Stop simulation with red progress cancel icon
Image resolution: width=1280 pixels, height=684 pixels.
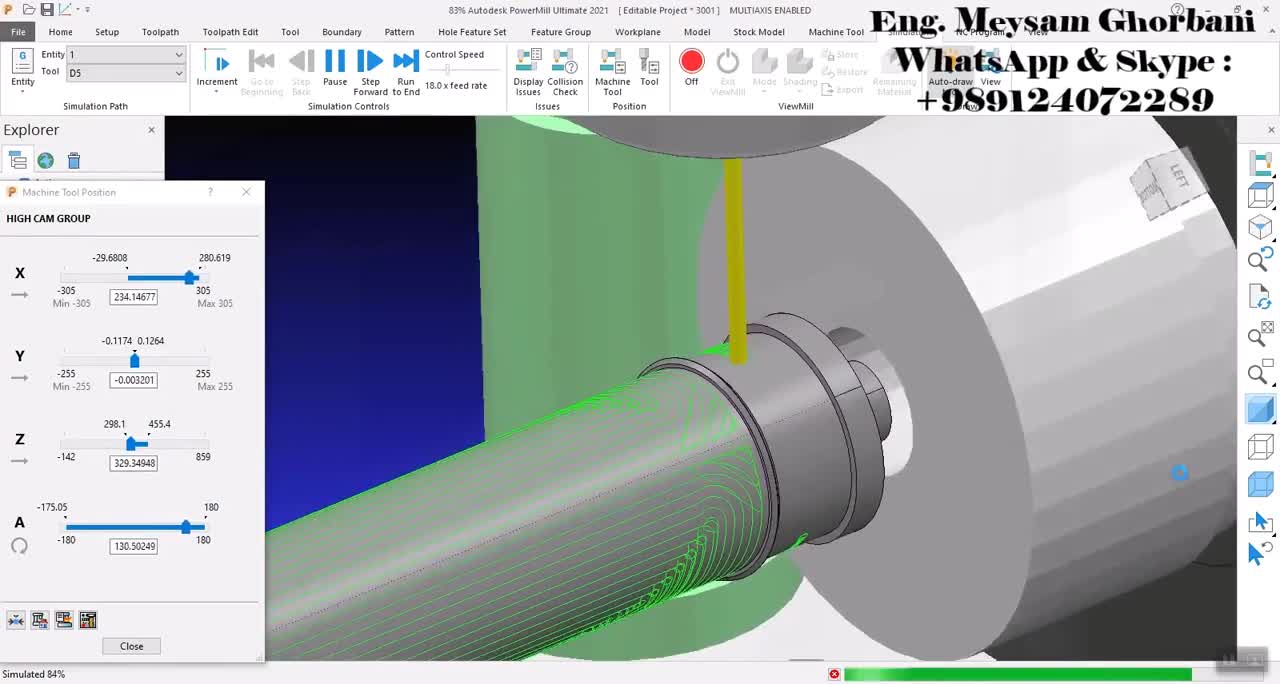click(834, 674)
